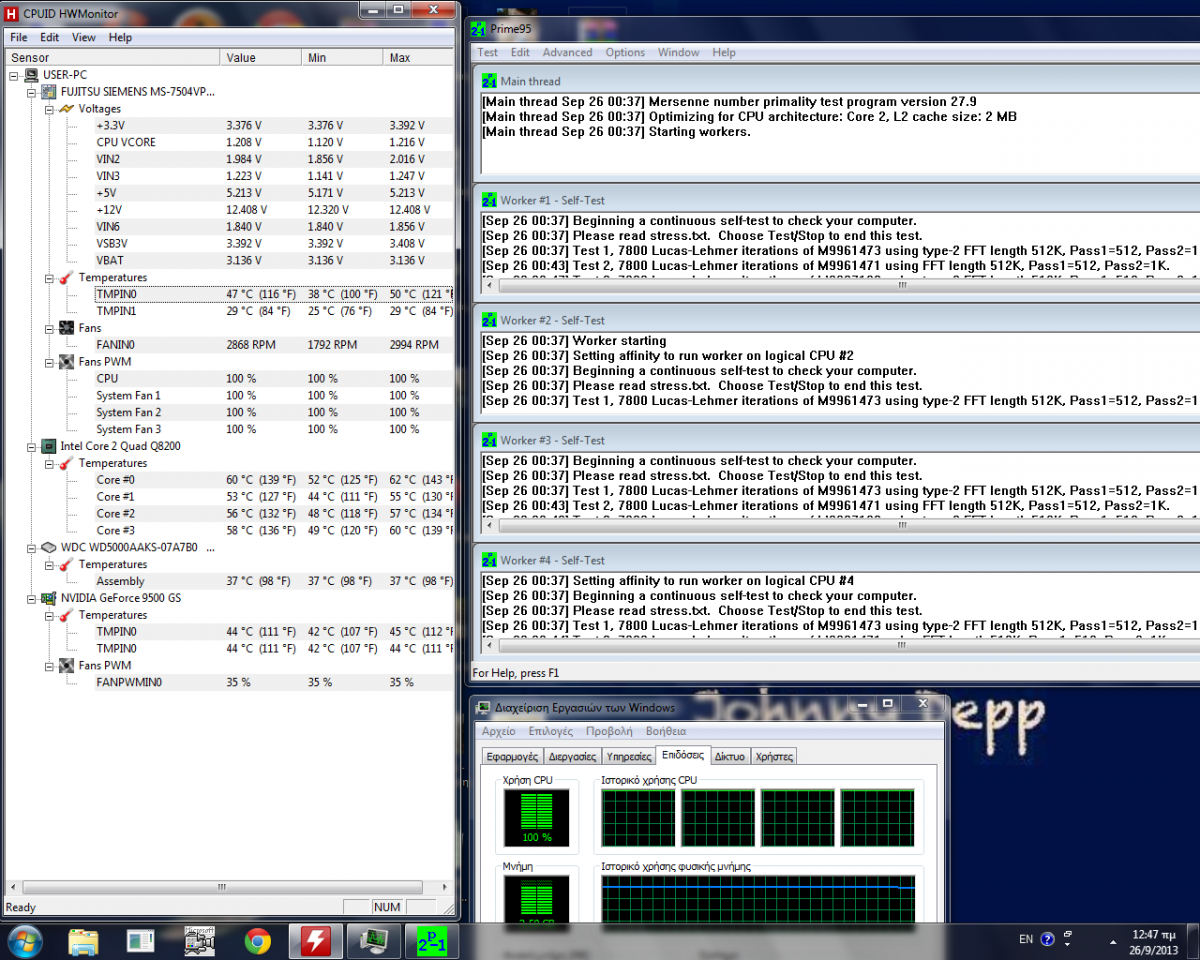This screenshot has height=960, width=1200.
Task: Select the FANIN0 2868 RPM row
Action: tap(273, 345)
